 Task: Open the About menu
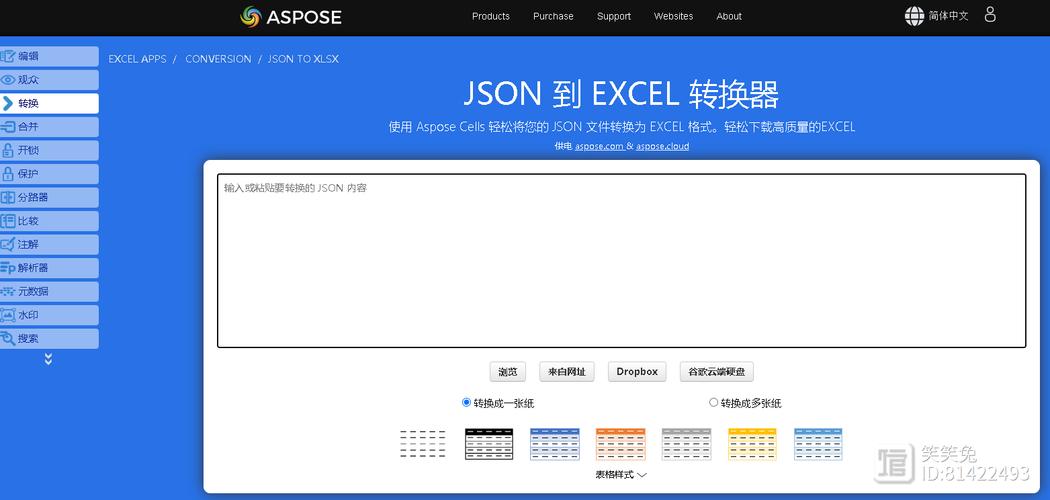[x=729, y=16]
